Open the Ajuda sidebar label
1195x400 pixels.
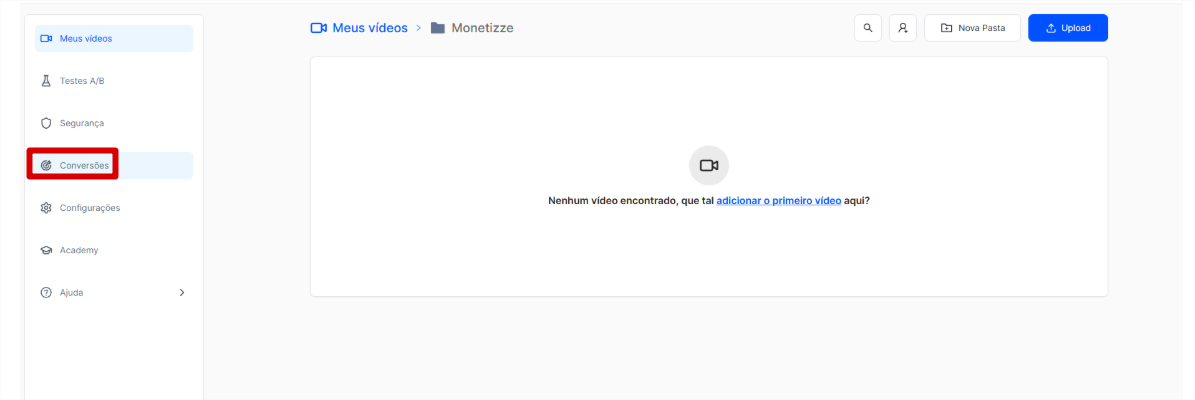tap(71, 293)
